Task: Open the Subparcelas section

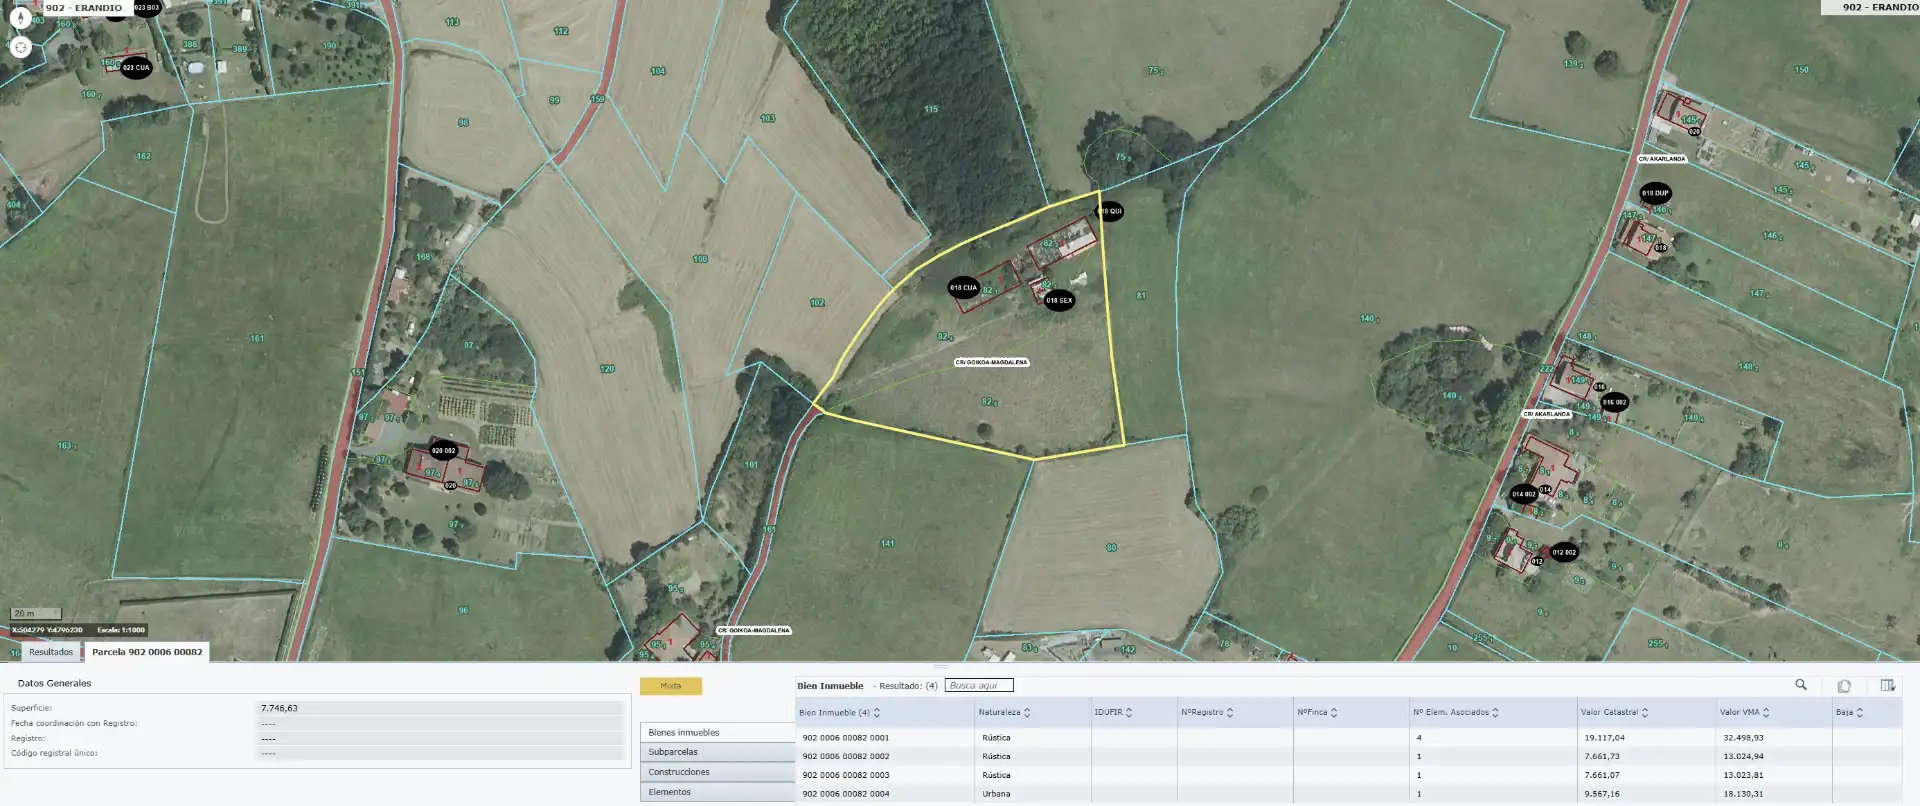Action: [717, 752]
